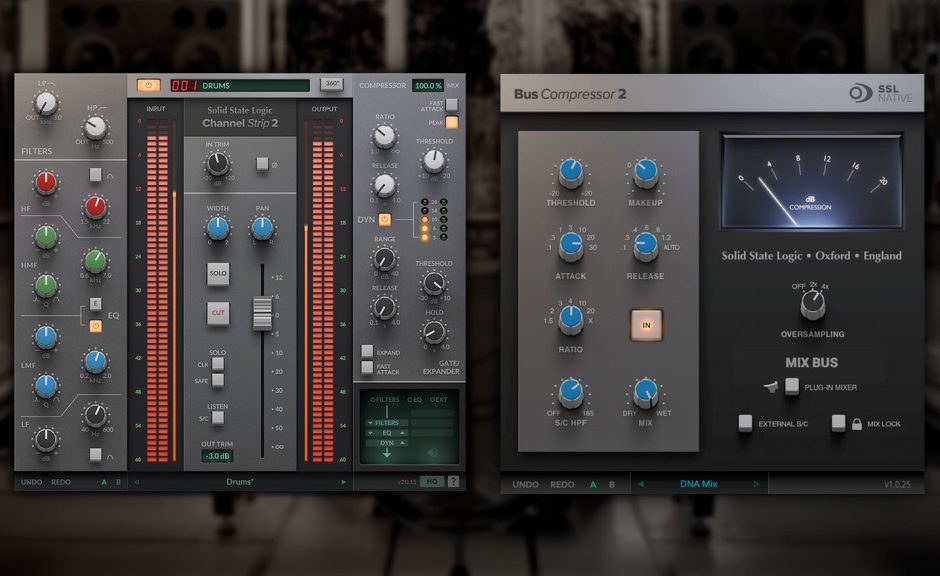The width and height of the screenshot is (940, 576).
Task: Enable External S/C on Bus Compressor
Action: pyautogui.click(x=745, y=423)
